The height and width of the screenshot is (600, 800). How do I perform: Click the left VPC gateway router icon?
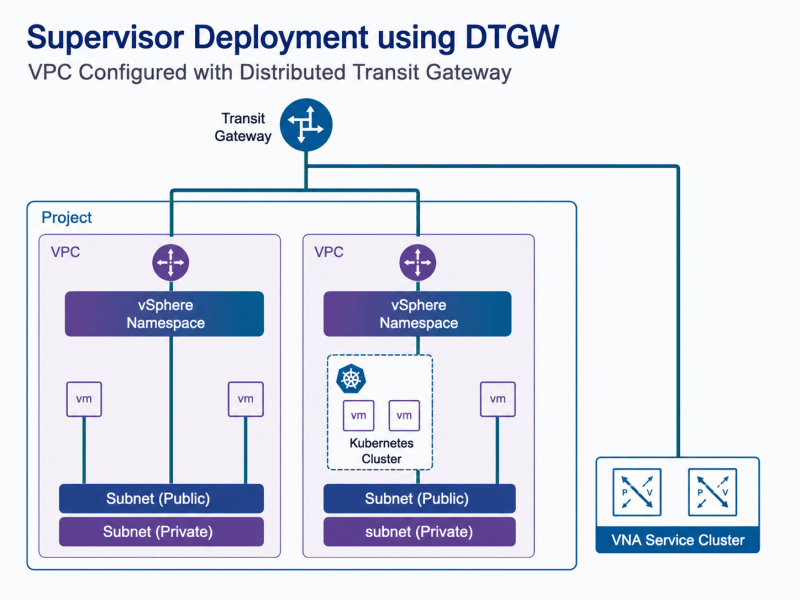coord(171,263)
